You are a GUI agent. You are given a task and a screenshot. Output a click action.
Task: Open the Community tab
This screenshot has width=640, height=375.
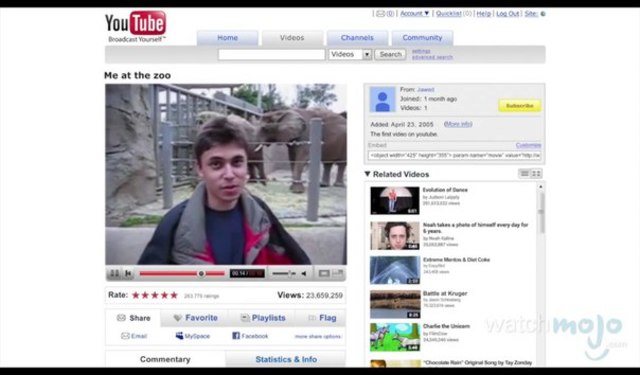(x=422, y=38)
